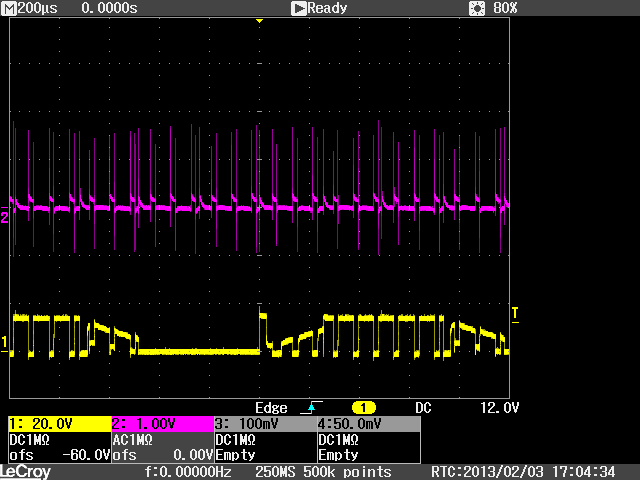Click the RTC time 17:04:34
The image size is (640, 480).
(x=583, y=472)
